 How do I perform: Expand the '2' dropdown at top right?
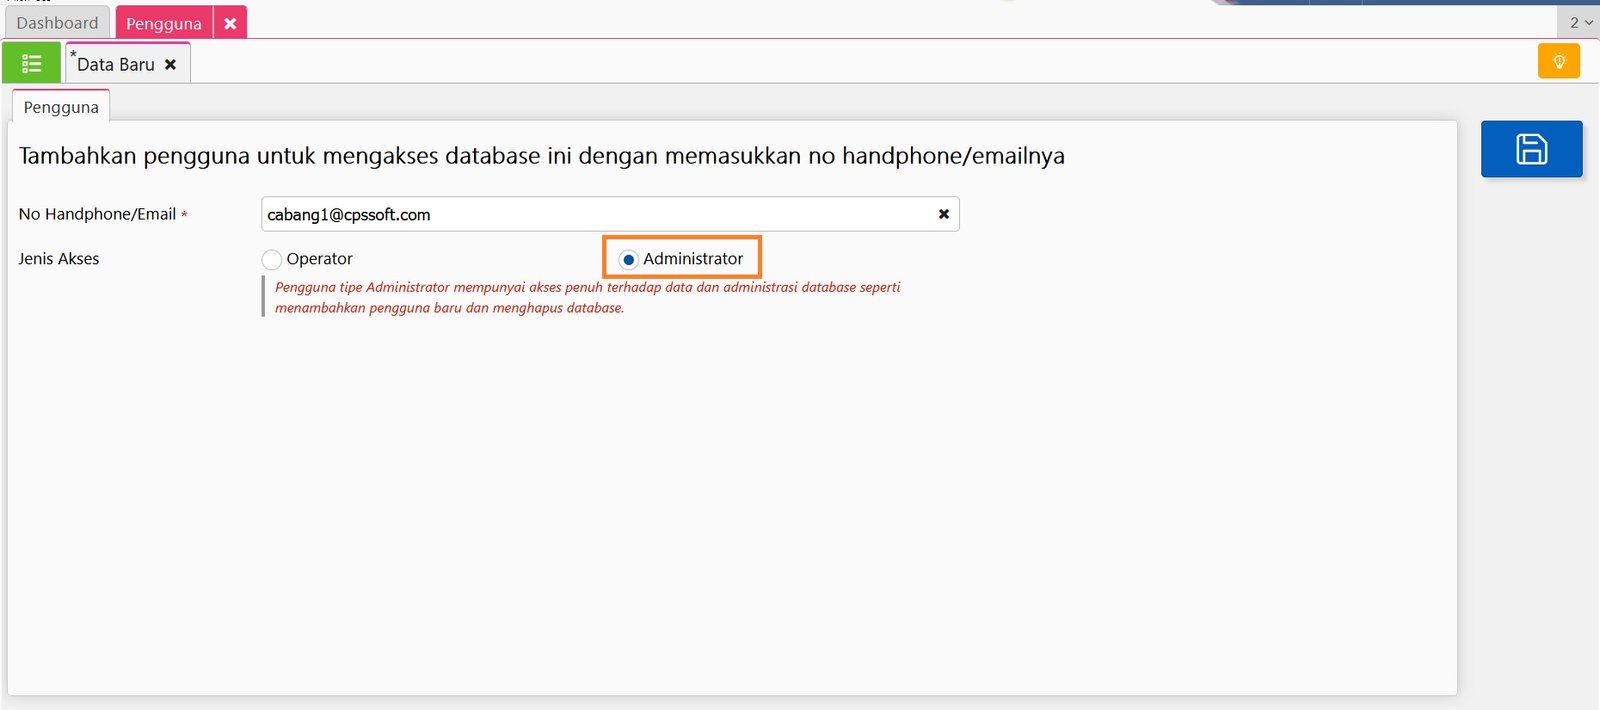[x=1580, y=22]
